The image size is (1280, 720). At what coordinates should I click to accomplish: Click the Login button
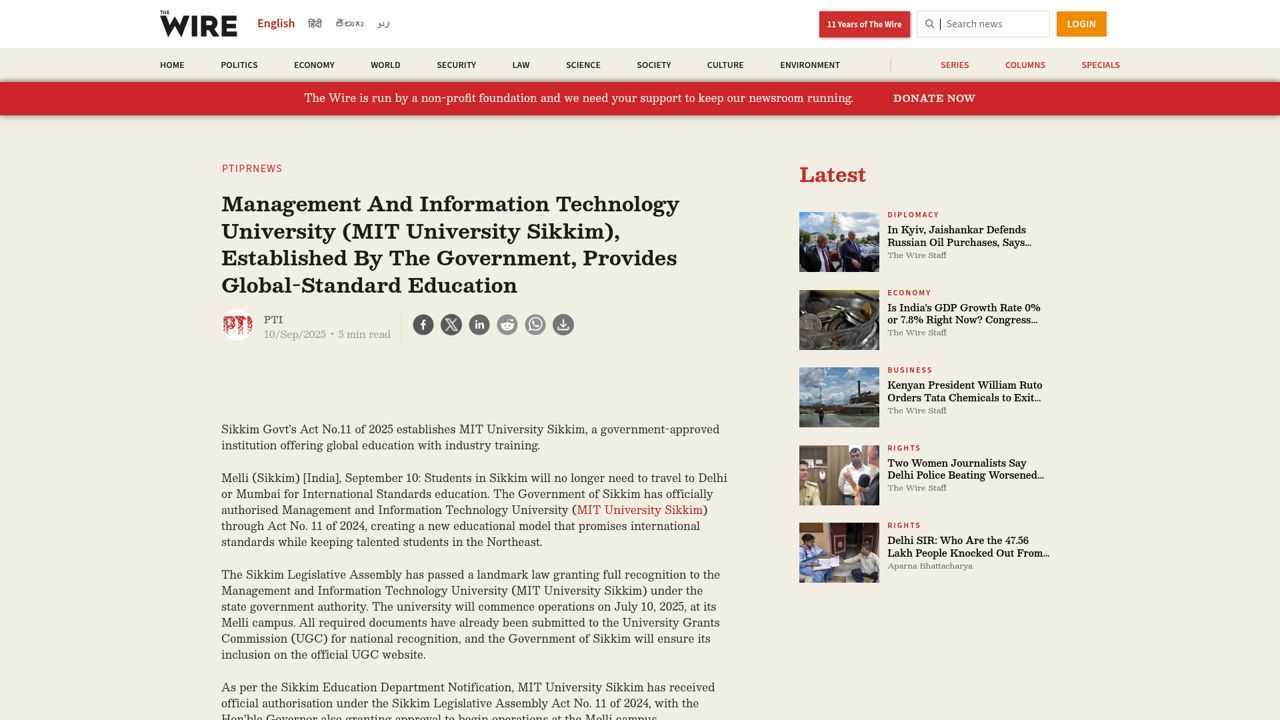[1081, 24]
